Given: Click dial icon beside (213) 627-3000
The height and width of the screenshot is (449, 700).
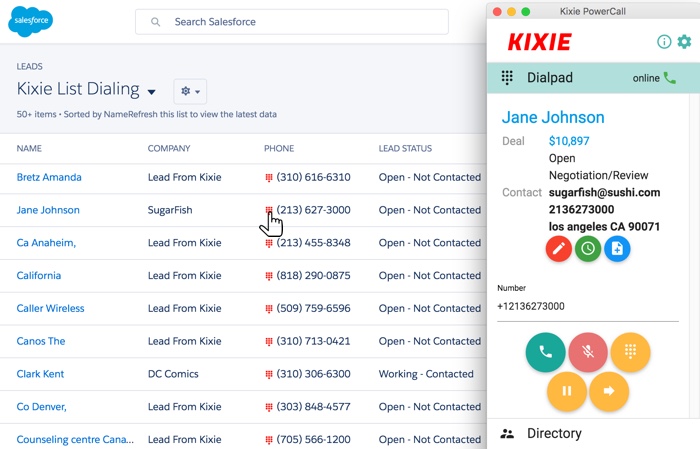Looking at the screenshot, I should pos(269,210).
